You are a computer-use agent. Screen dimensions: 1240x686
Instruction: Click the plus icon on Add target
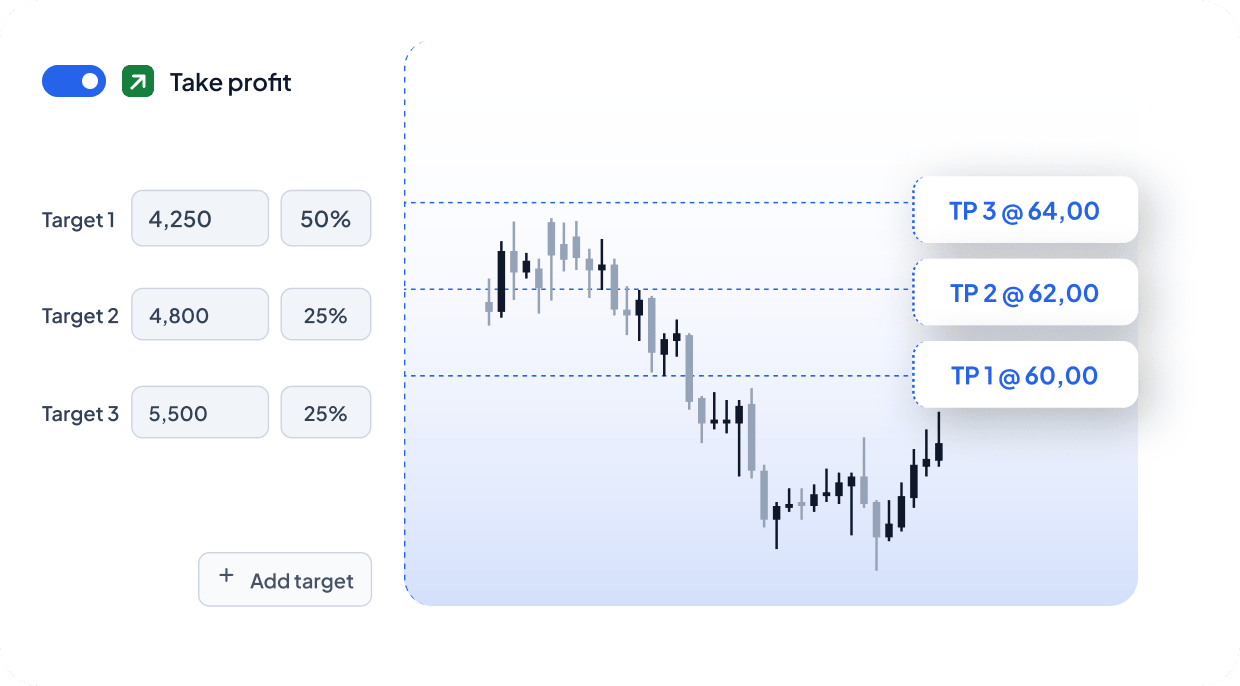[x=226, y=579]
